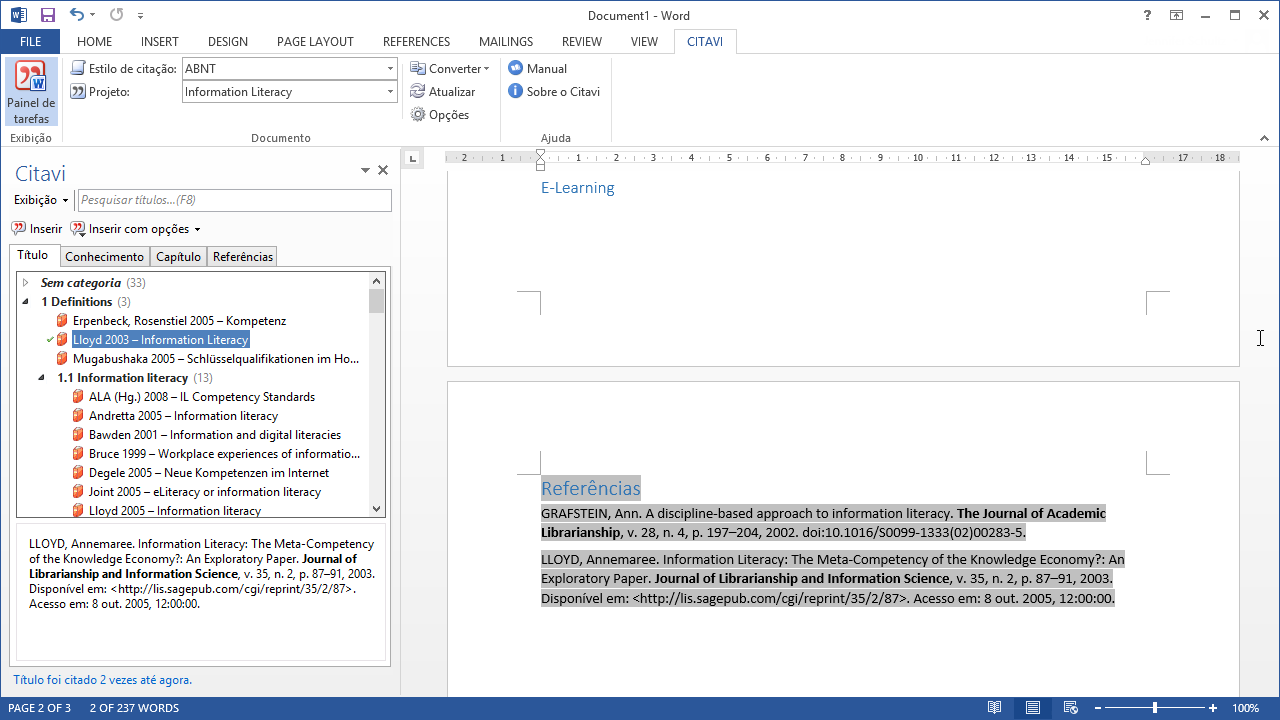Switch to the INSERT ribbon tab
Viewport: 1280px width, 720px height.
[160, 42]
